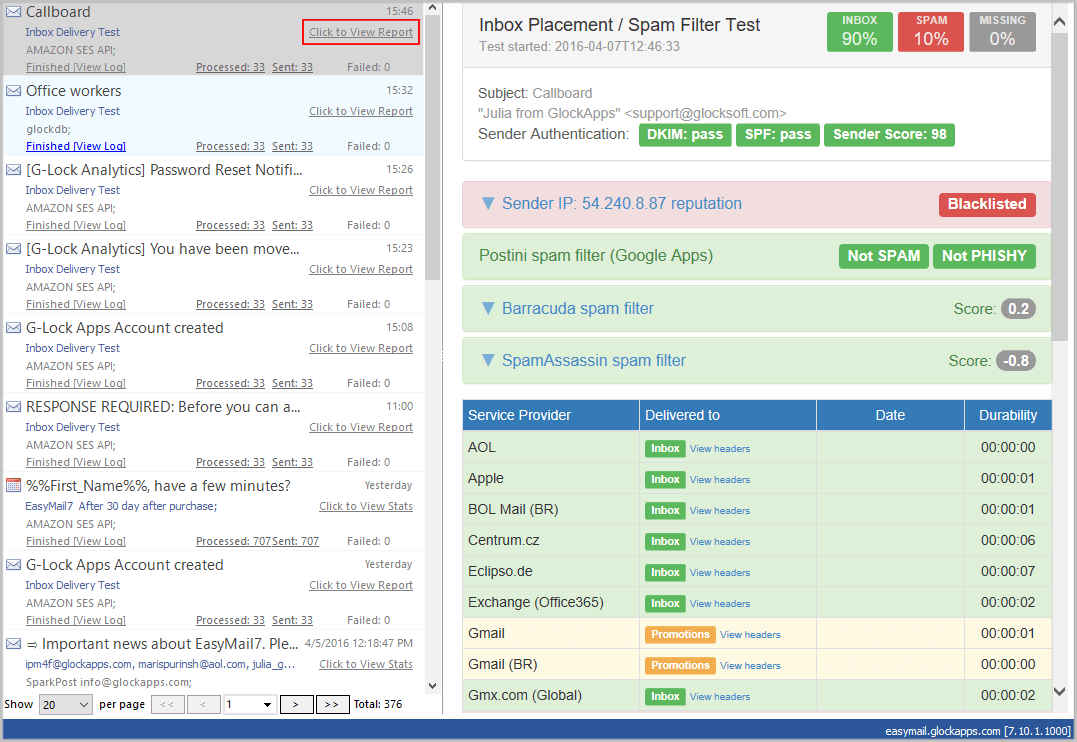Screen dimensions: 1077x742
Task: Click SpamAssassin score -0.8 badge
Action: pos(1016,361)
